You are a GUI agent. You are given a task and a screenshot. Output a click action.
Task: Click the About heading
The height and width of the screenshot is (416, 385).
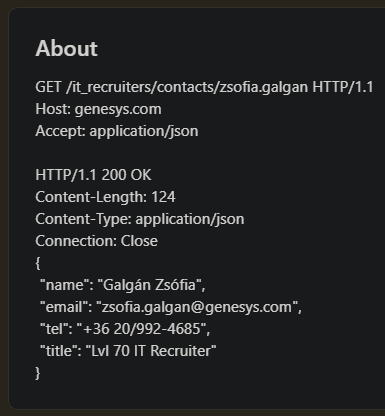(66, 49)
